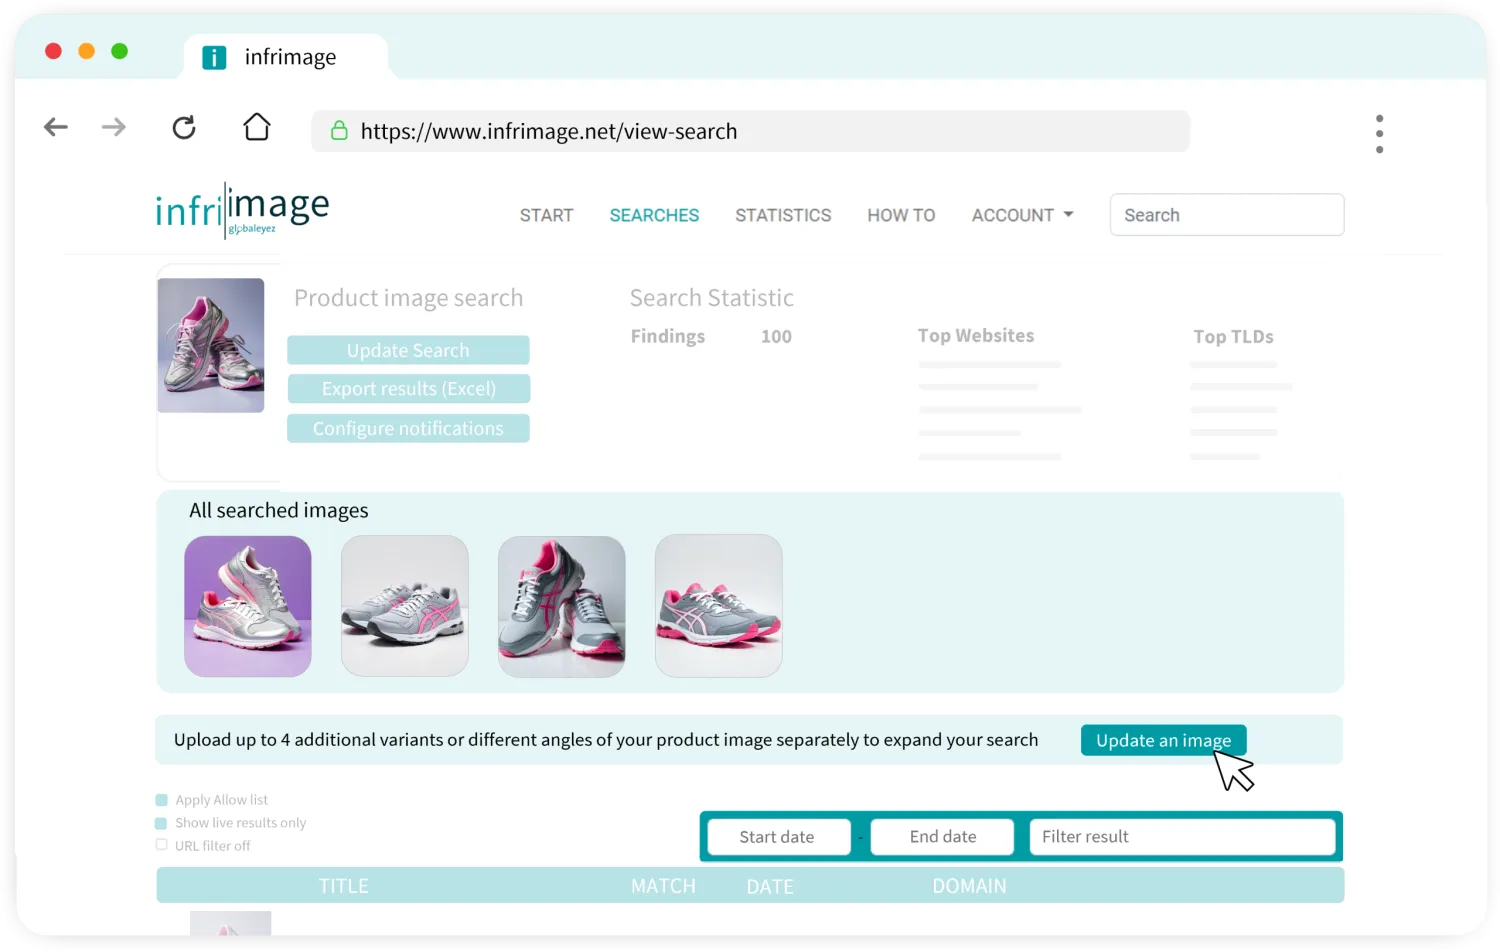Screen dimensions: 1500x952
Task: Open the HOW TO menu item
Action: (x=901, y=215)
